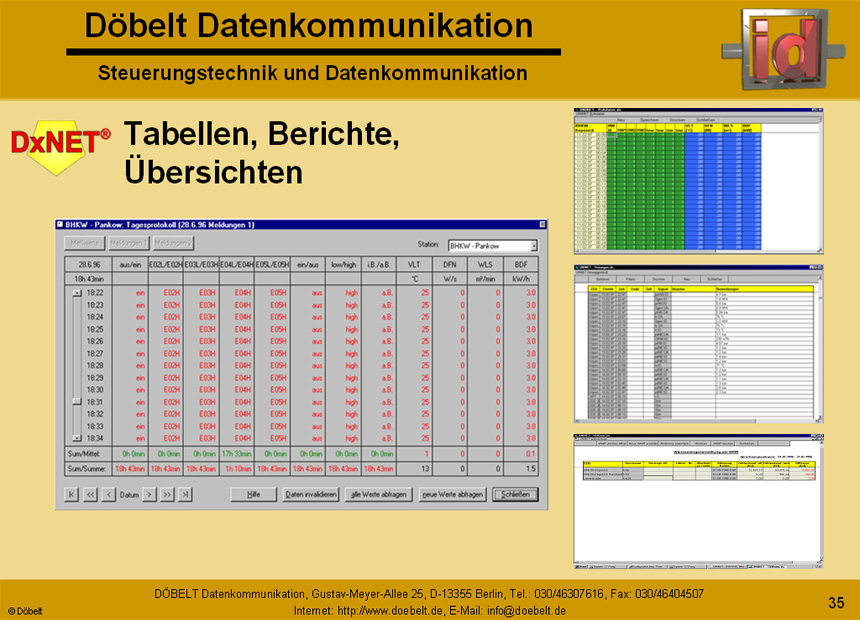Image resolution: width=860 pixels, height=620 pixels.
Task: Select the aus/ein column header
Action: 130,264
